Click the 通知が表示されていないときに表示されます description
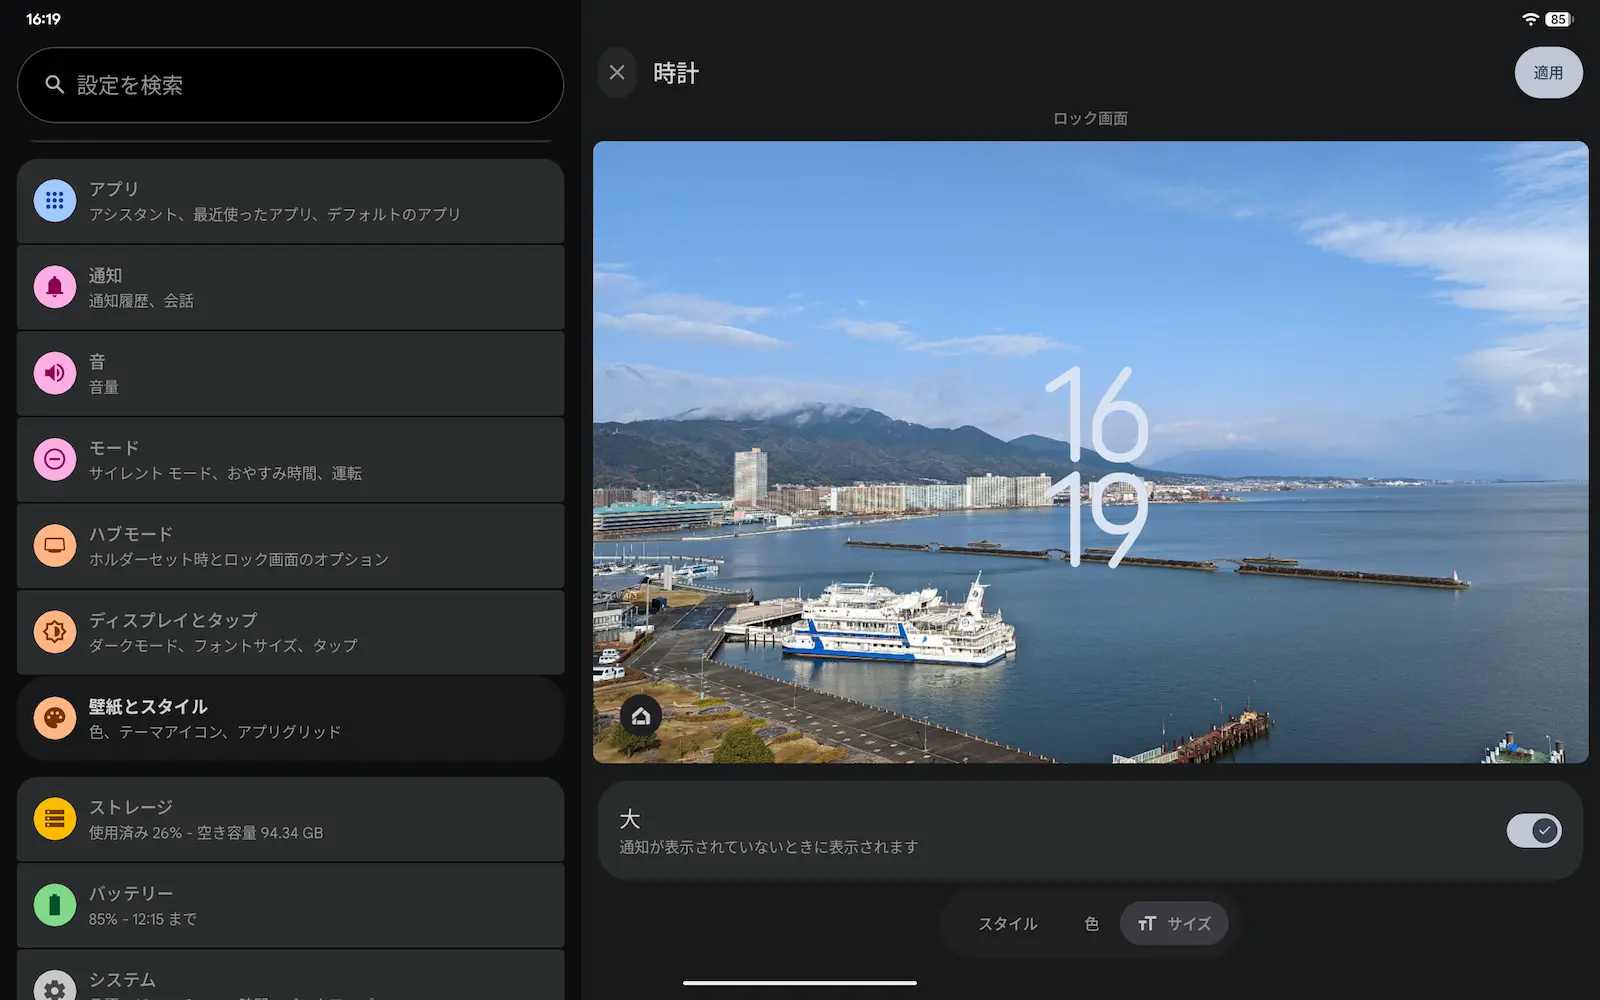 tap(768, 847)
